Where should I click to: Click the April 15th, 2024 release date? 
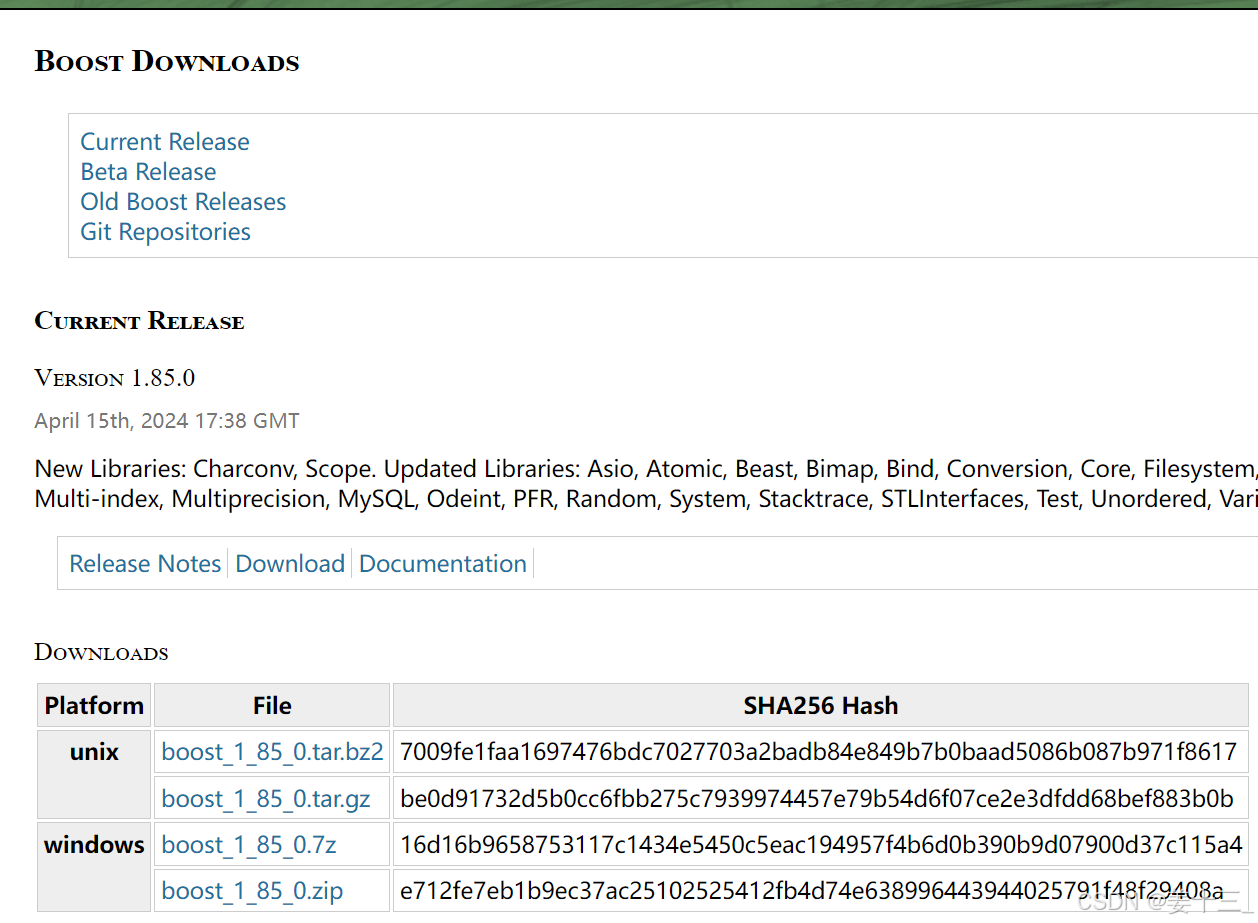pyautogui.click(x=167, y=421)
